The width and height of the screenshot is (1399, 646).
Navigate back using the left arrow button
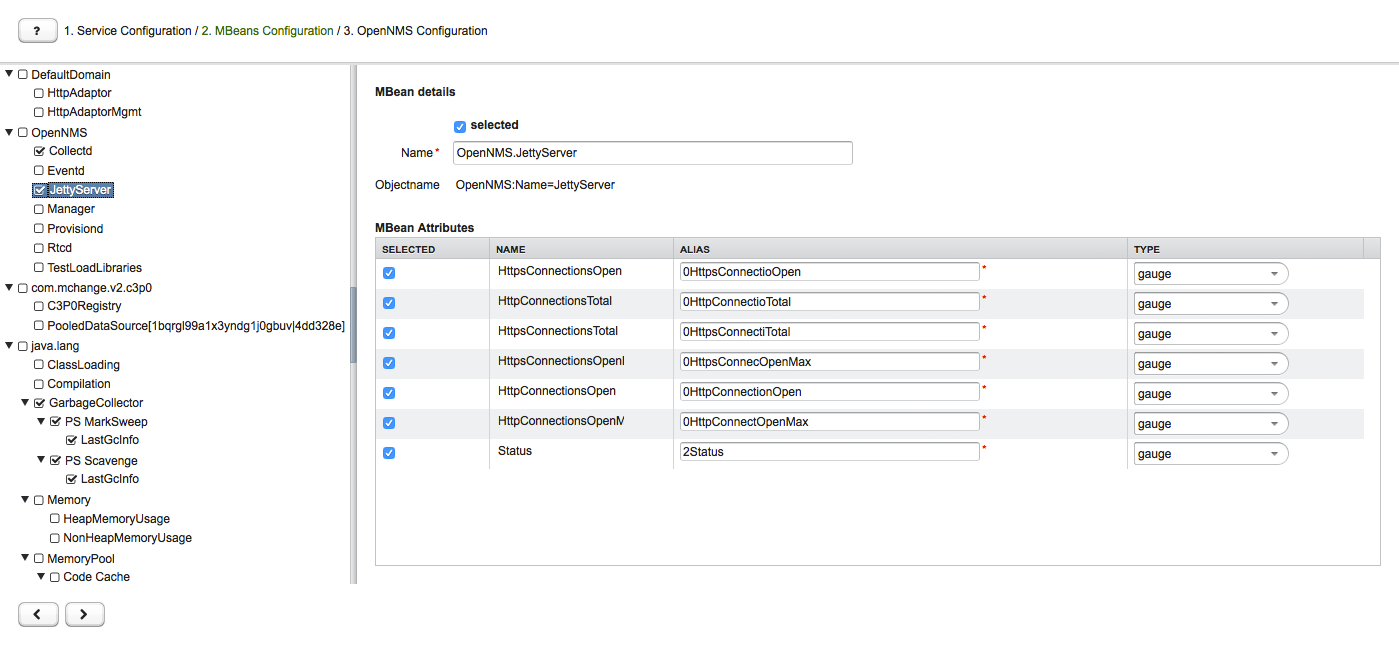[x=38, y=614]
